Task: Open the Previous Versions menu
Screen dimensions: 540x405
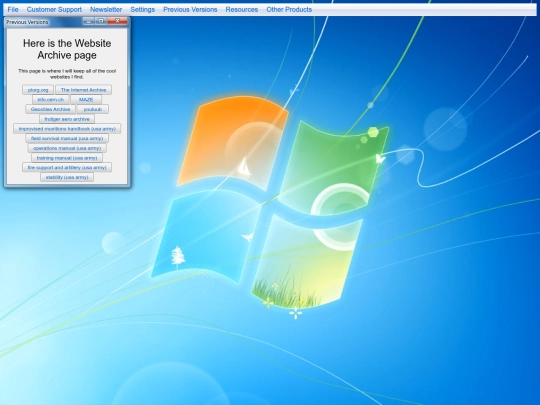Action: click(190, 10)
